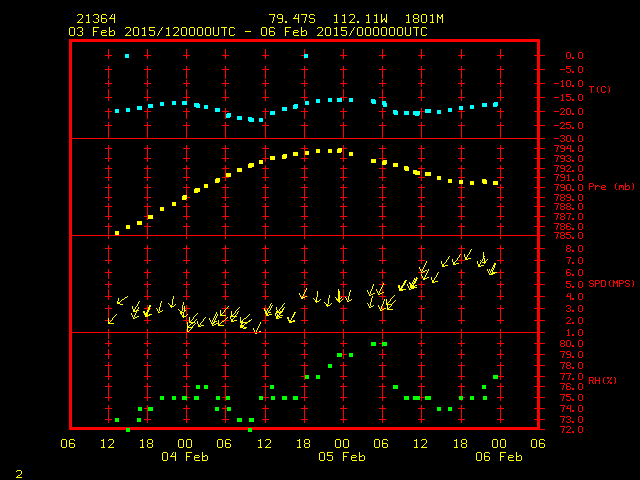Click the 05 Feb date marker

click(x=342, y=456)
